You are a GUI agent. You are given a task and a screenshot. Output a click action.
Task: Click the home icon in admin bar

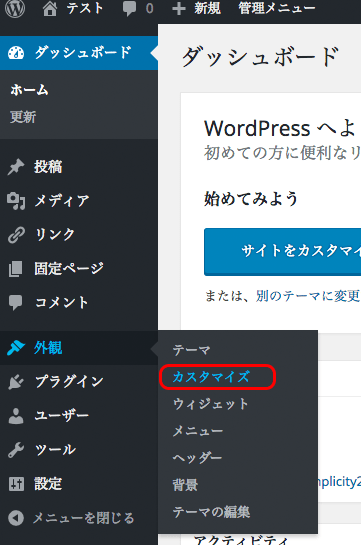tap(50, 8)
